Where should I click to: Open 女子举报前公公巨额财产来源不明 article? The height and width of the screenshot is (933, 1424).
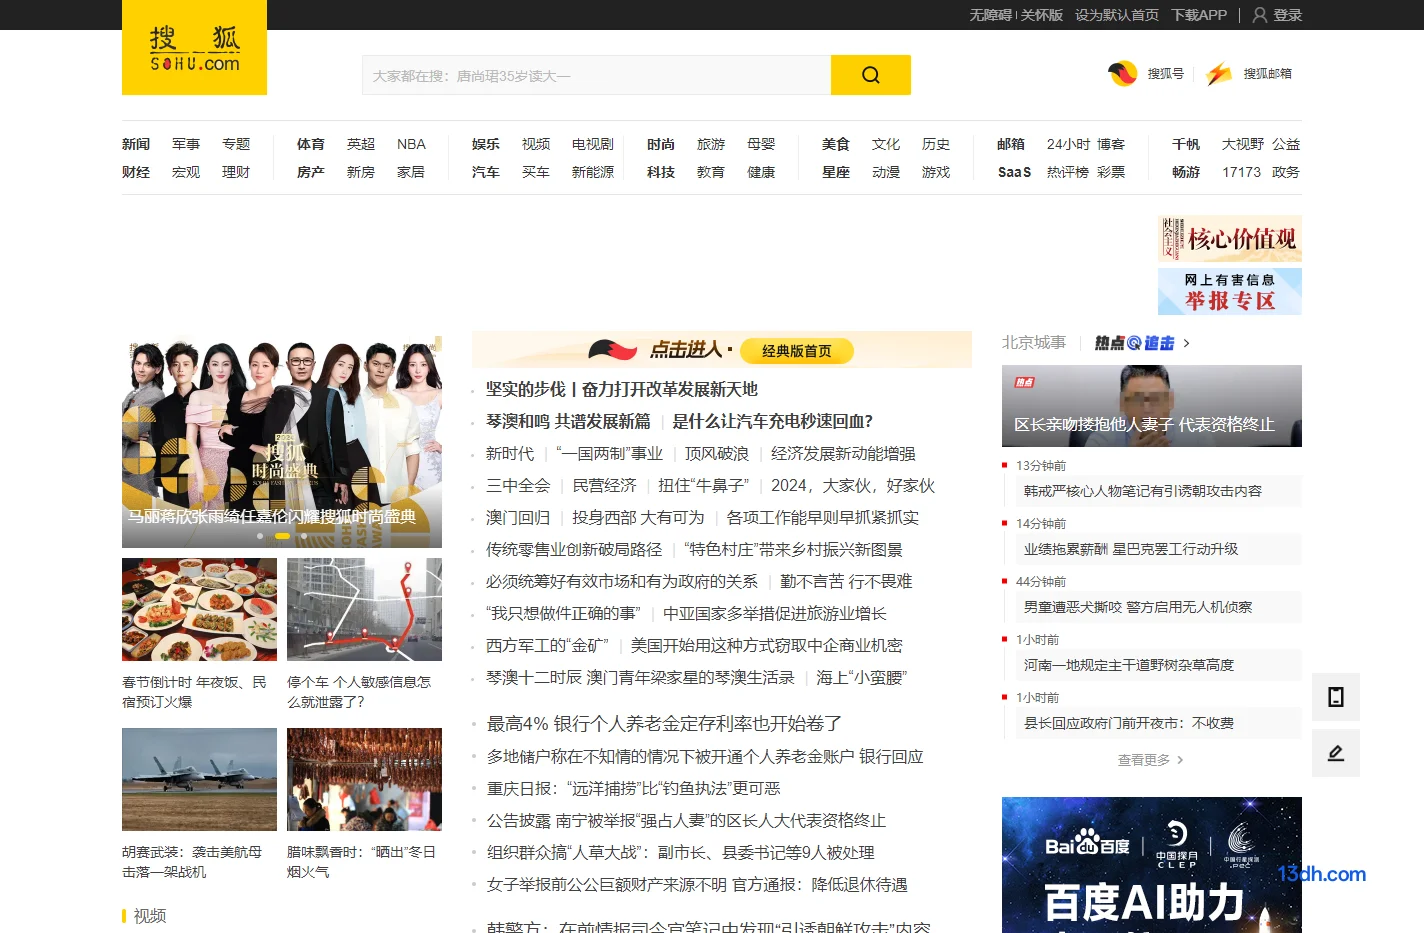698,885
